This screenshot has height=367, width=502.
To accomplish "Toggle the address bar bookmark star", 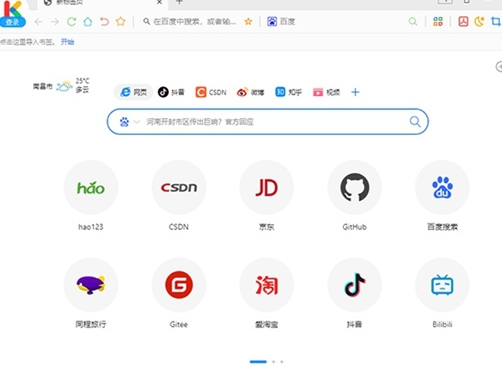I will 248,22.
